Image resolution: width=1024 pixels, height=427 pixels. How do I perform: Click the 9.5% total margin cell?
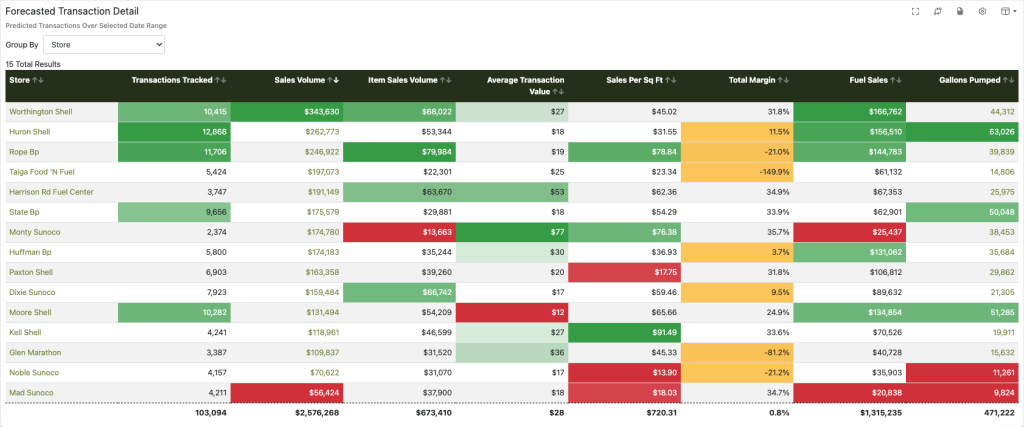[x=737, y=293]
